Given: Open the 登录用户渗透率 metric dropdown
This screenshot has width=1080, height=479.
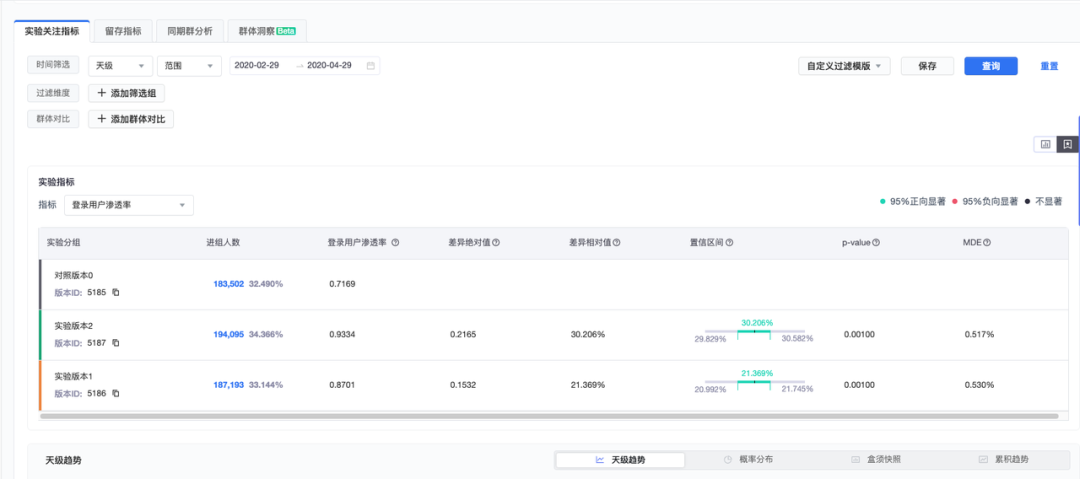Looking at the screenshot, I should 129,205.
